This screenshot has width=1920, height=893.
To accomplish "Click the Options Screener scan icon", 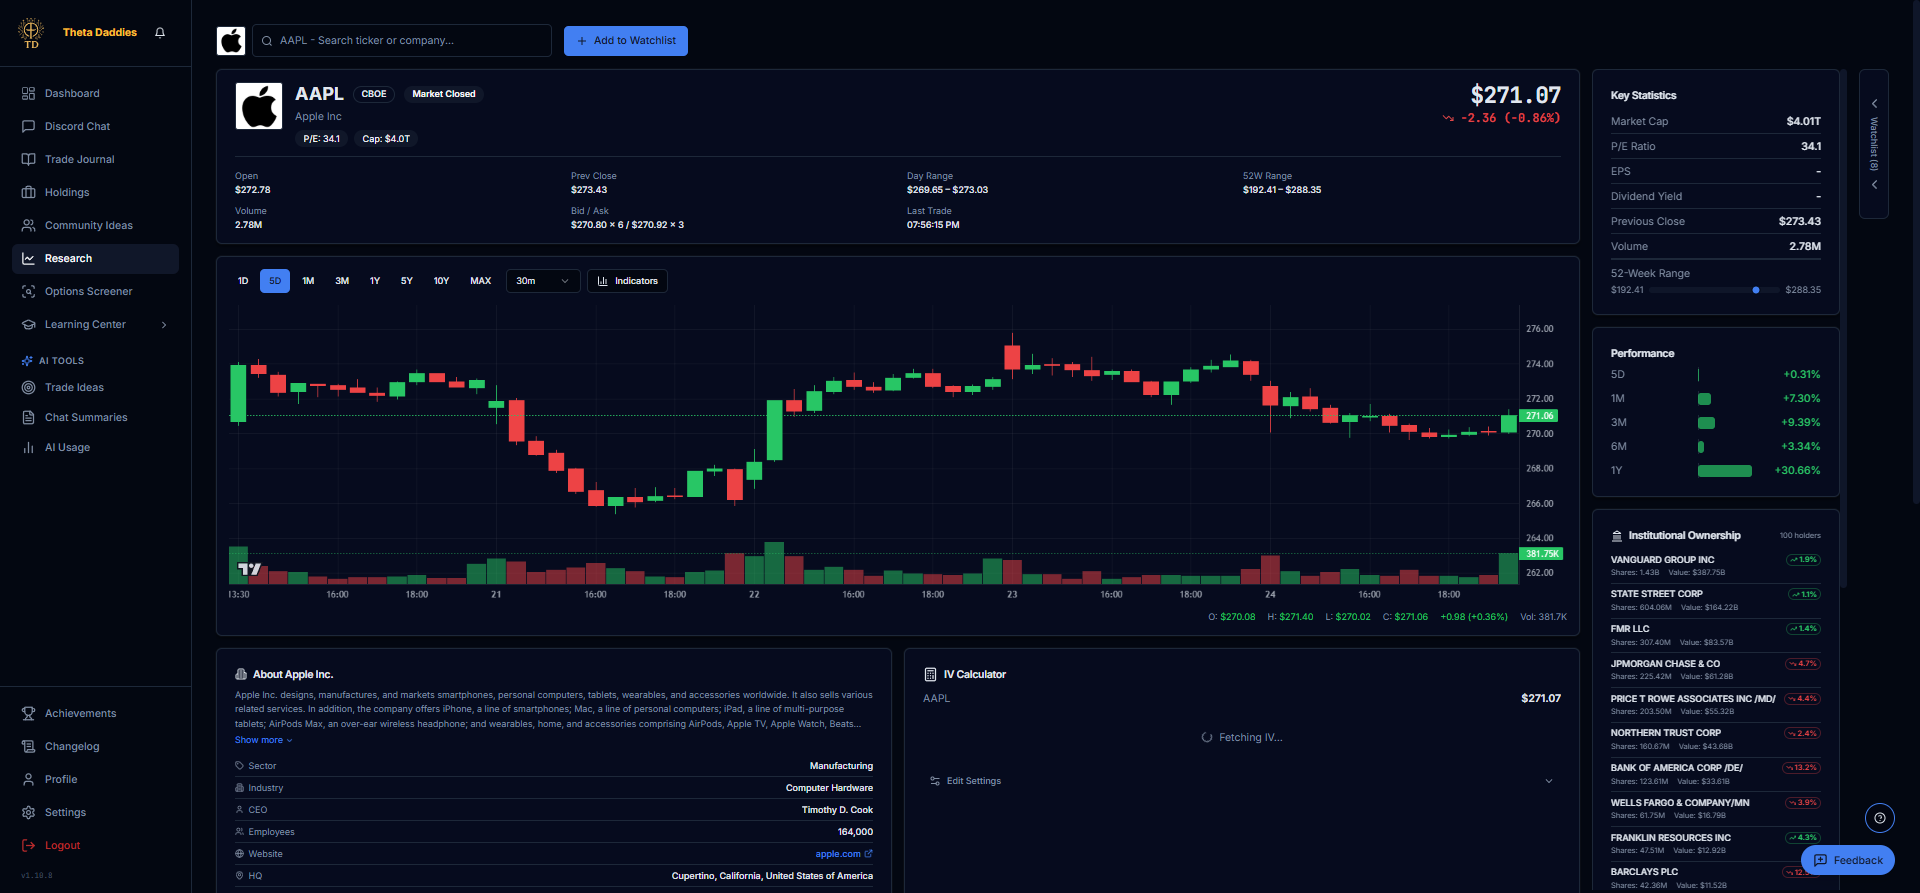I will pos(28,292).
